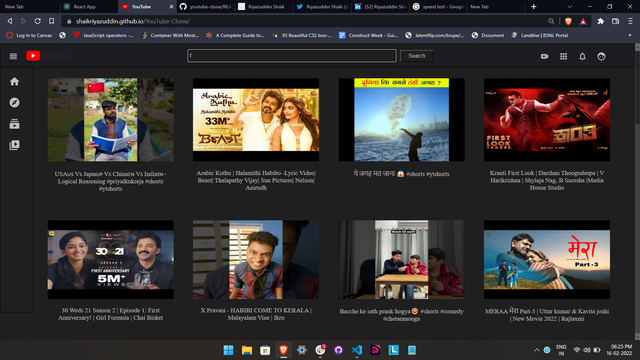640x360 pixels.
Task: Open the user avatar icon
Action: click(x=601, y=56)
